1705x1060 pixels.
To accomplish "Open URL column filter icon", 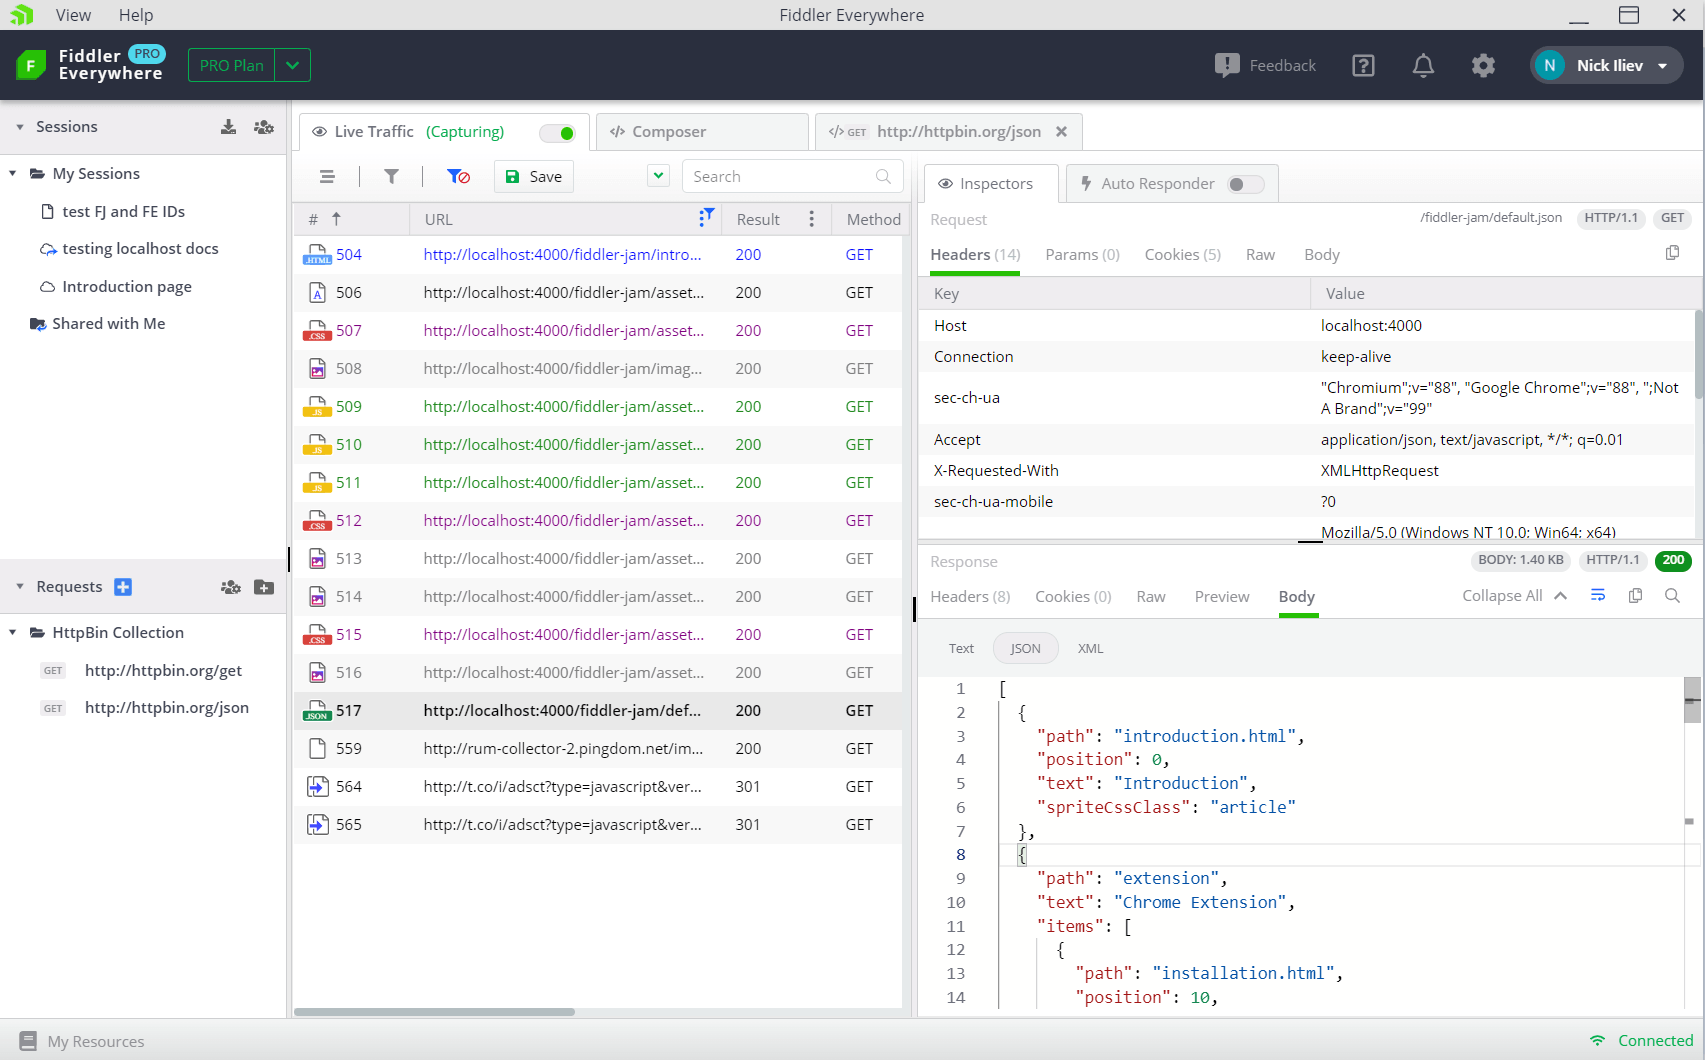I will pos(706,216).
